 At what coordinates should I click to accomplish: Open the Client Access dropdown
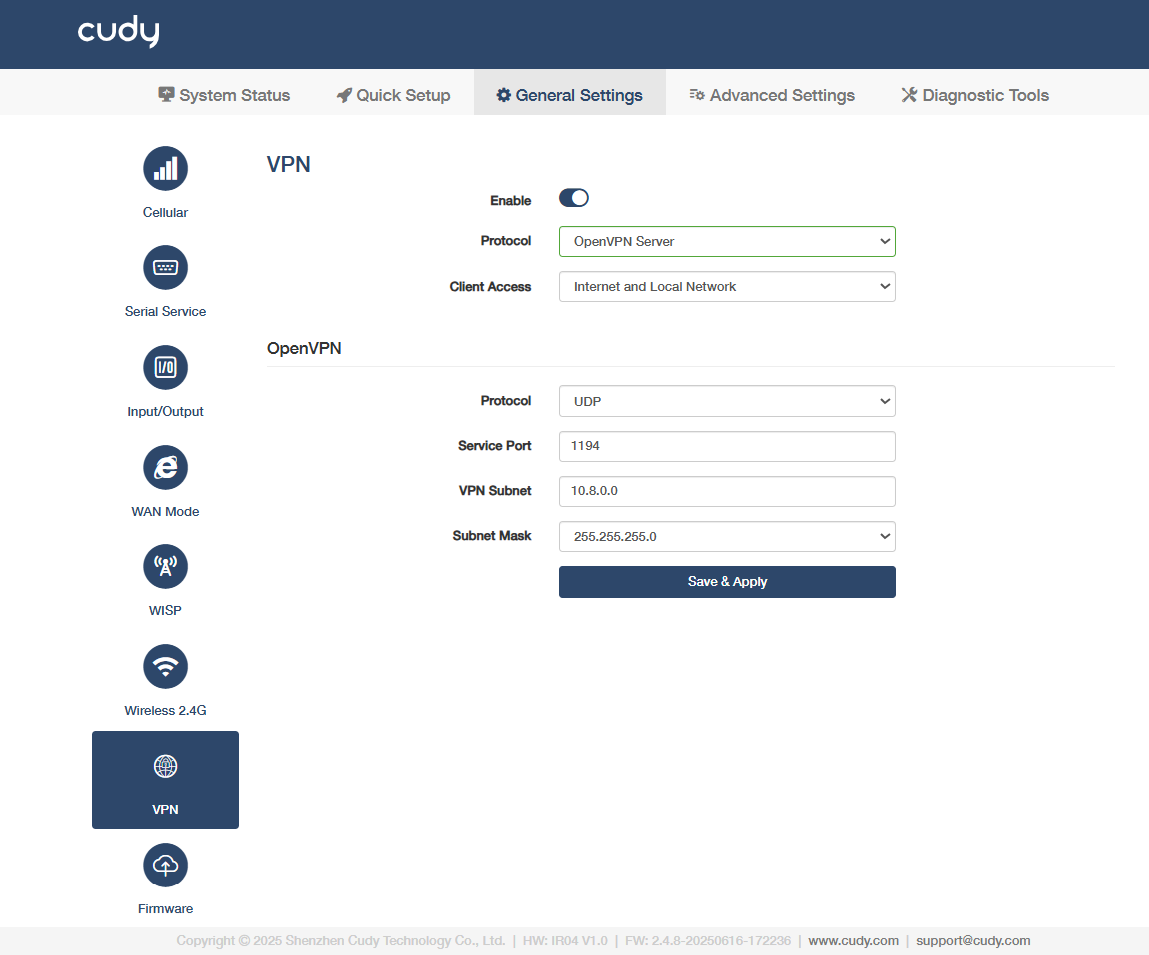[x=727, y=287]
